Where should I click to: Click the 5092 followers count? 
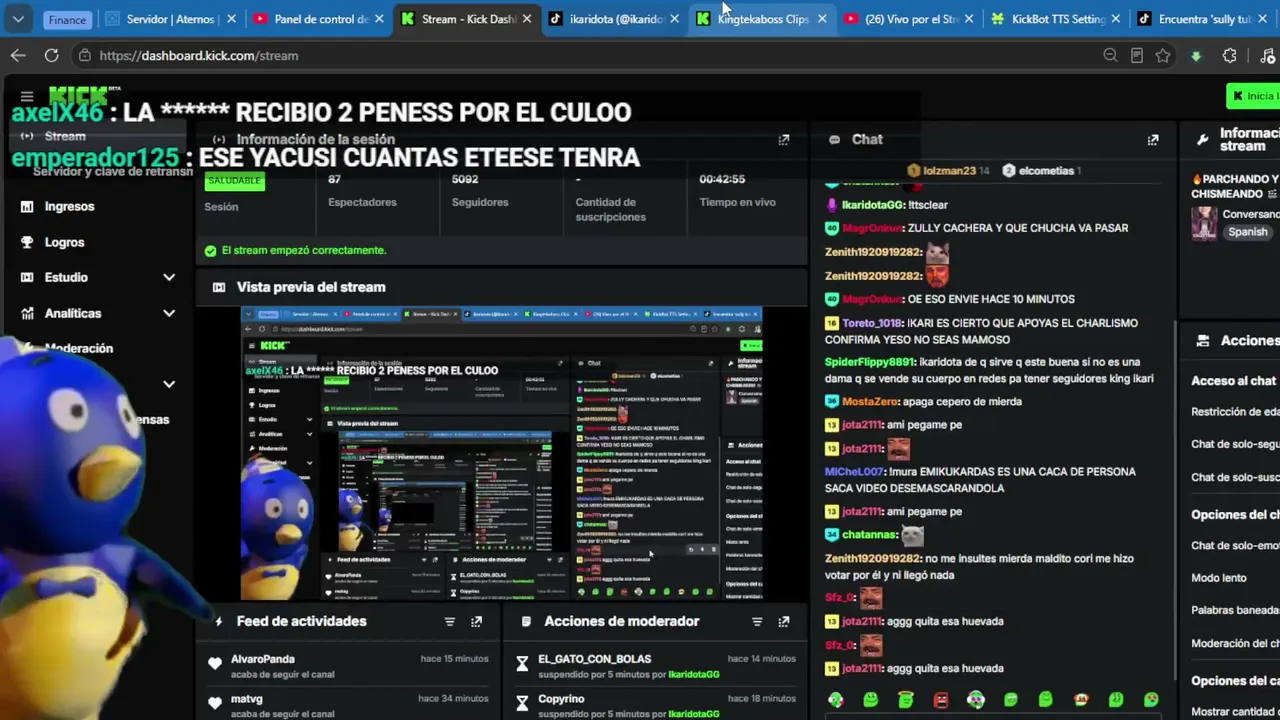tap(465, 179)
